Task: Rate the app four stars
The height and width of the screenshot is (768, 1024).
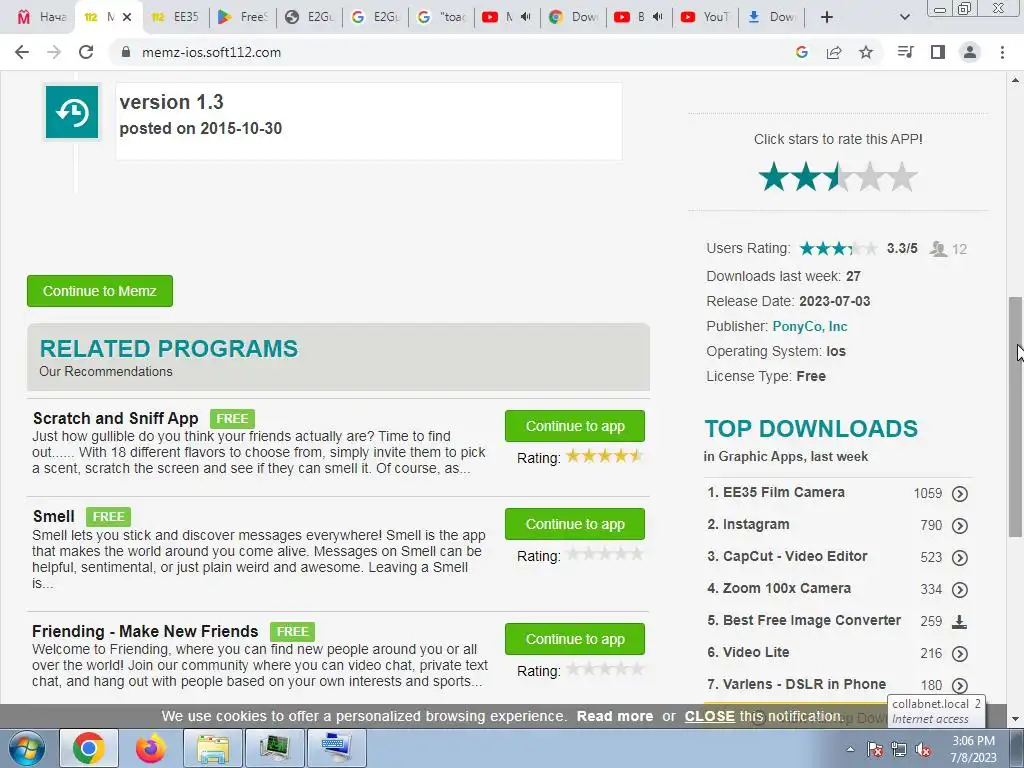Action: (870, 178)
